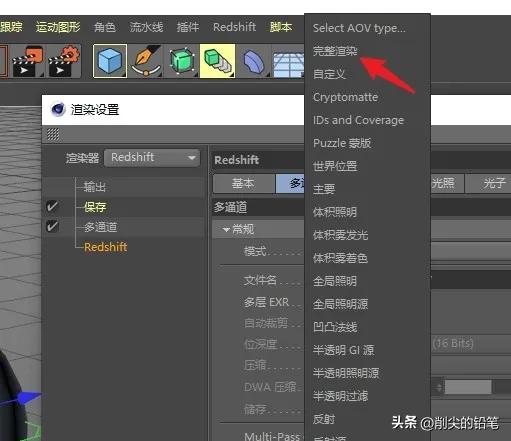Image resolution: width=511 pixels, height=441 pixels.
Task: Open Edit Render Settings clapperboard with gear
Action: point(64,62)
